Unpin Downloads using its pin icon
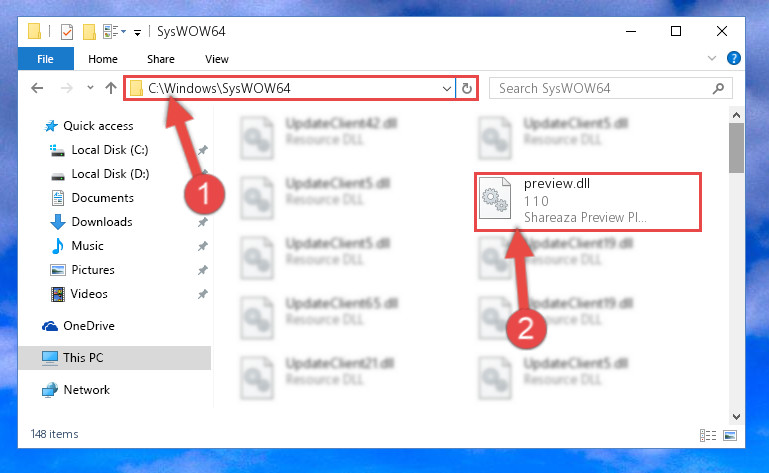Image resolution: width=769 pixels, height=473 pixels. pyautogui.click(x=203, y=222)
